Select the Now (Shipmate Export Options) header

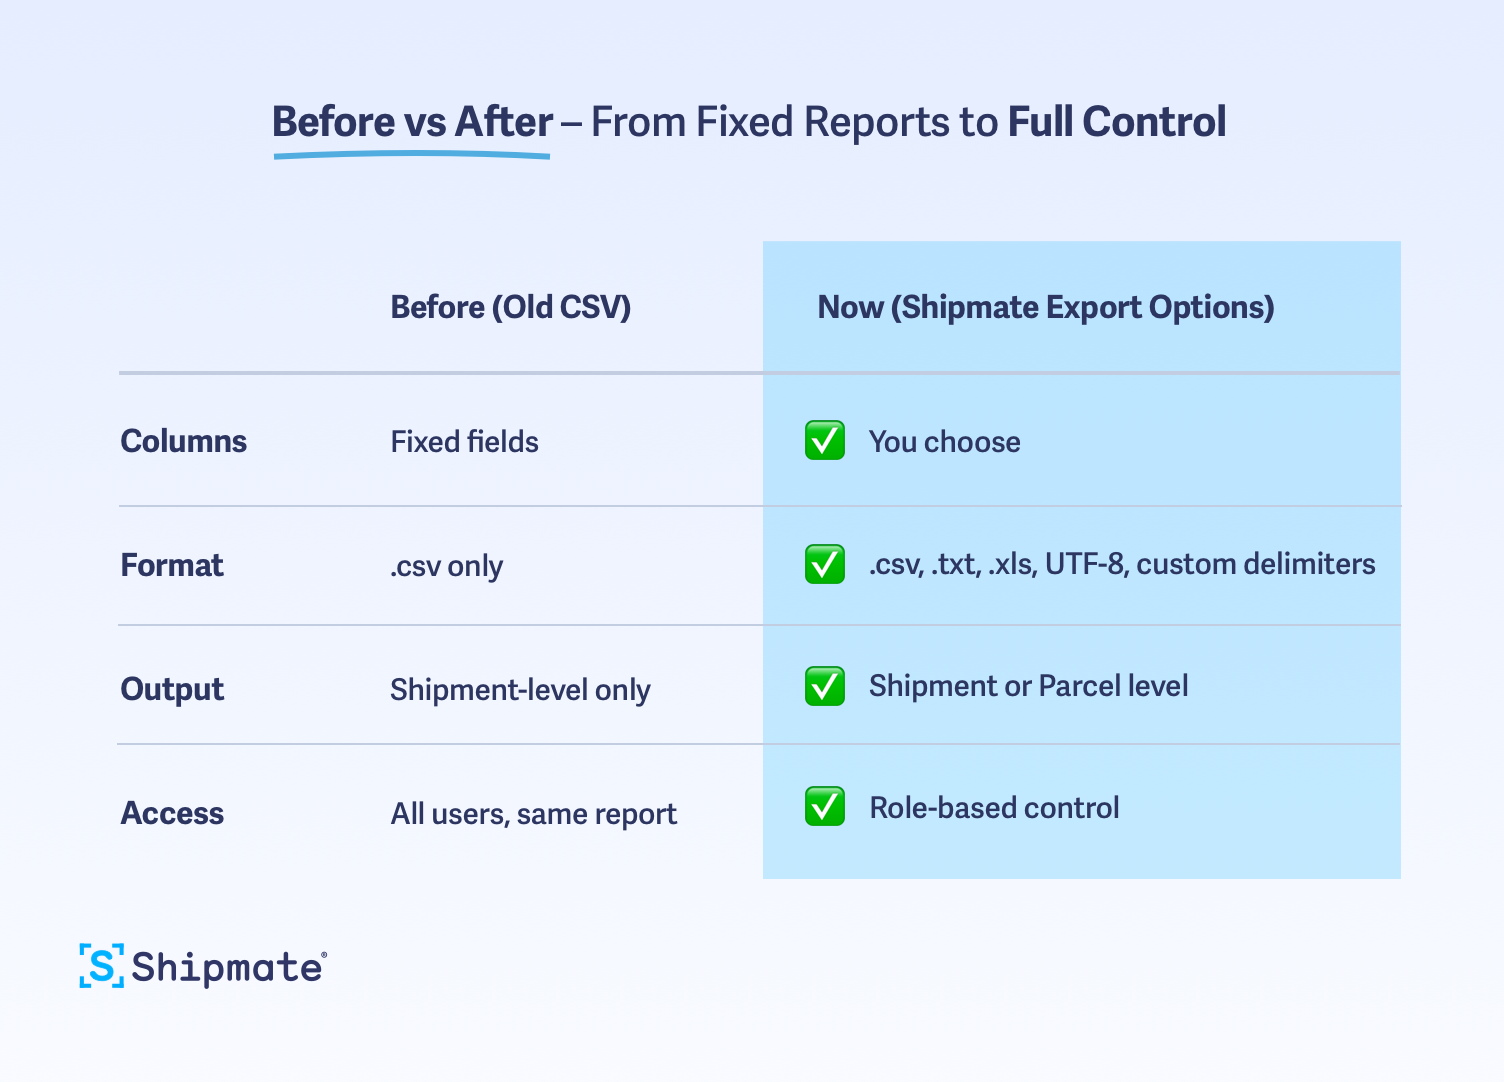point(1045,307)
